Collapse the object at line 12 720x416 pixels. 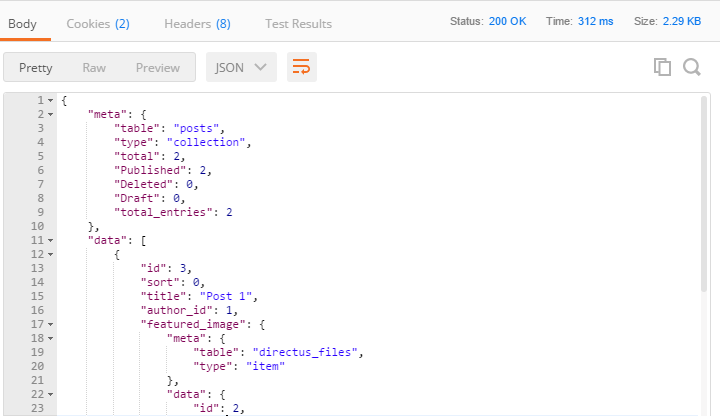click(x=51, y=254)
